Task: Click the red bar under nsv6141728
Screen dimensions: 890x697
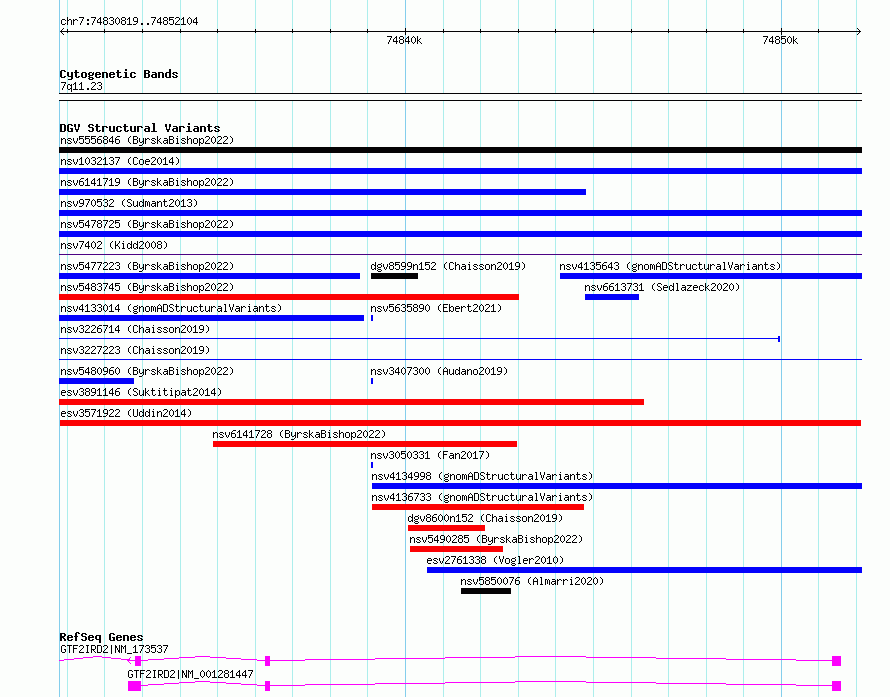Action: click(365, 444)
